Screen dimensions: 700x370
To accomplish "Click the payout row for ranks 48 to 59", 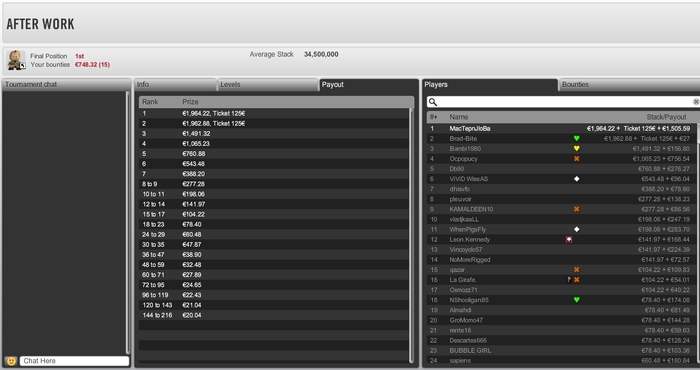I will tap(274, 265).
